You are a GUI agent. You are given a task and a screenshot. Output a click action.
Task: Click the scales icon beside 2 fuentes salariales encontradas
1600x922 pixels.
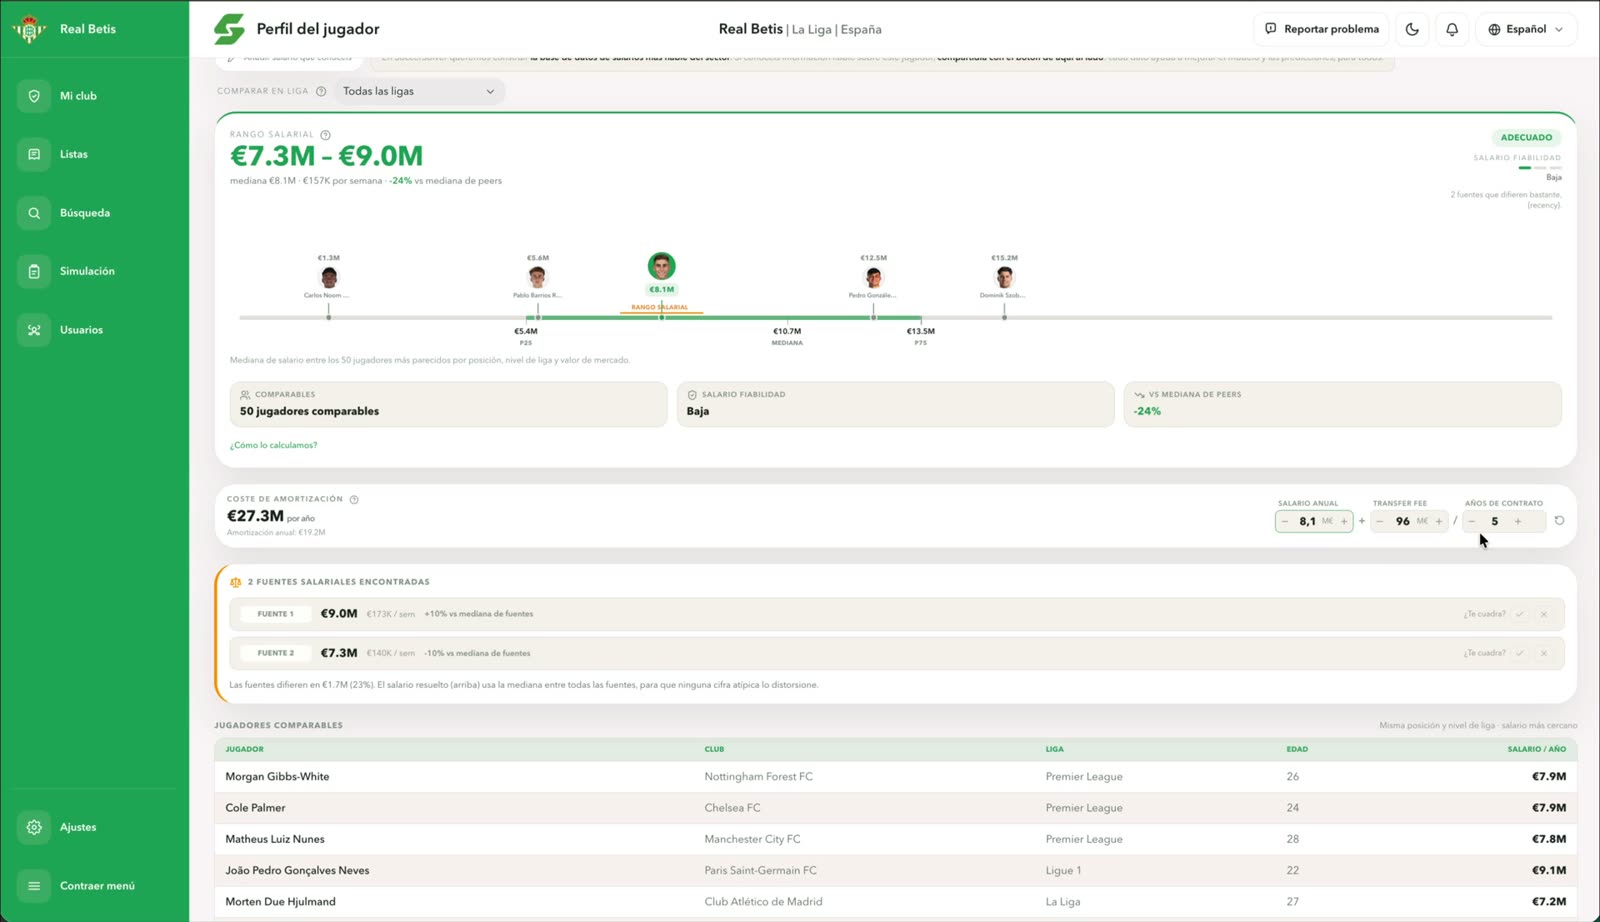click(236, 582)
